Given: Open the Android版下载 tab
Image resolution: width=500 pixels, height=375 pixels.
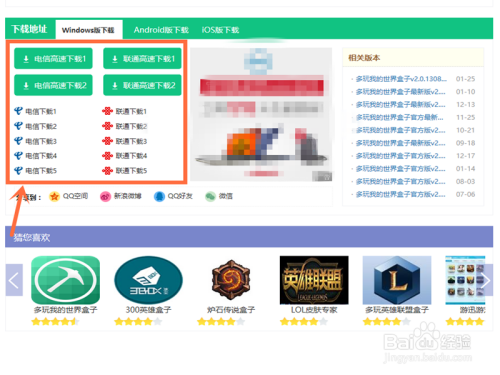Looking at the screenshot, I should point(161,30).
